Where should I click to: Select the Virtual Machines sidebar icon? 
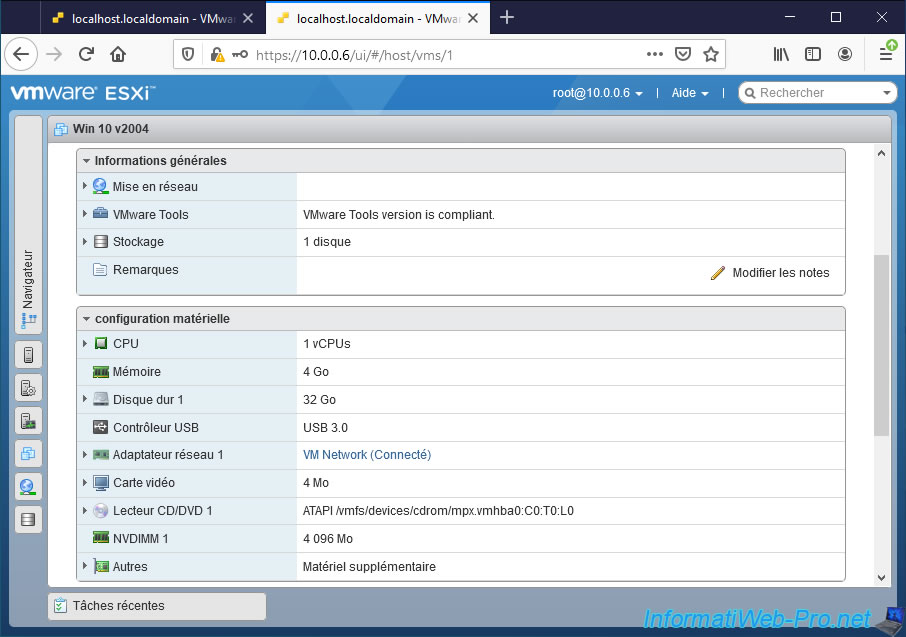28,454
